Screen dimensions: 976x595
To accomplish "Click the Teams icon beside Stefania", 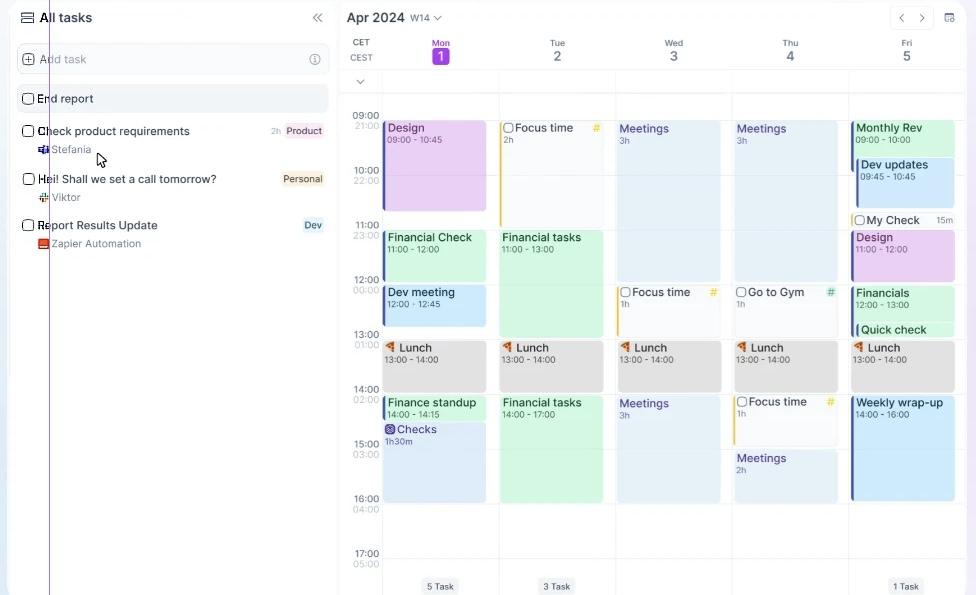I will pos(44,149).
